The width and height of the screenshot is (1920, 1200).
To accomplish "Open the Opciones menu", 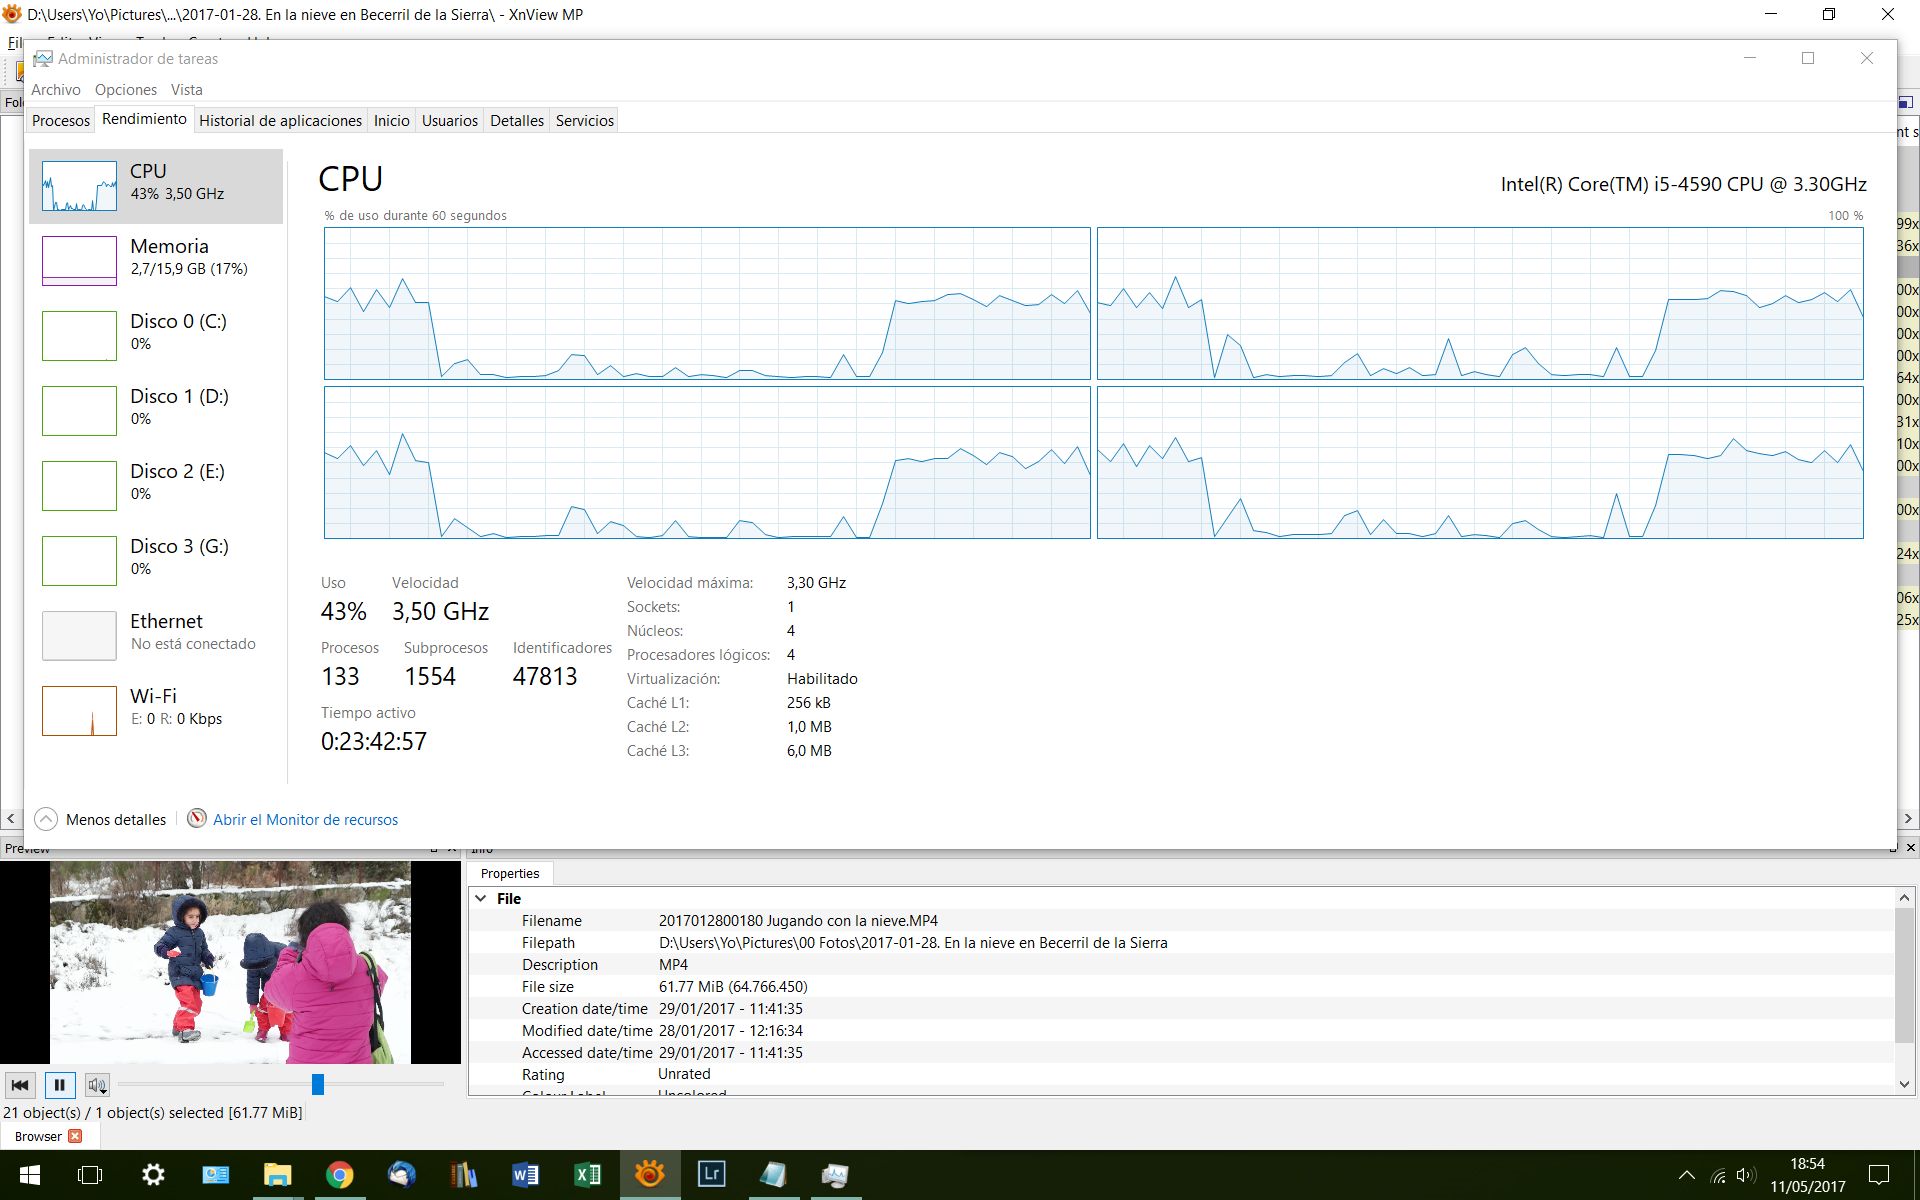I will pos(125,90).
